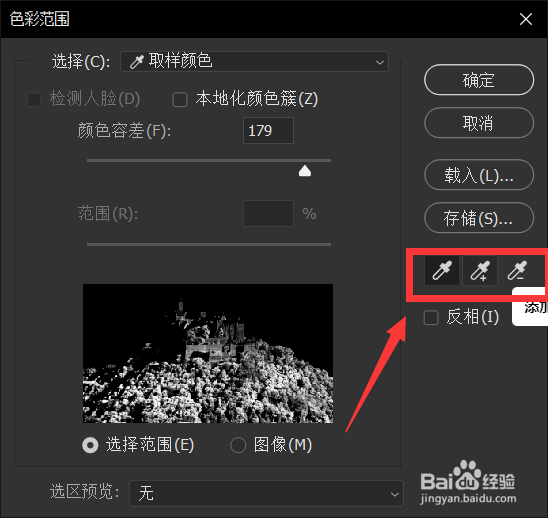The height and width of the screenshot is (518, 548).
Task: Select the Add to Sample eyedropper
Action: (x=480, y=271)
